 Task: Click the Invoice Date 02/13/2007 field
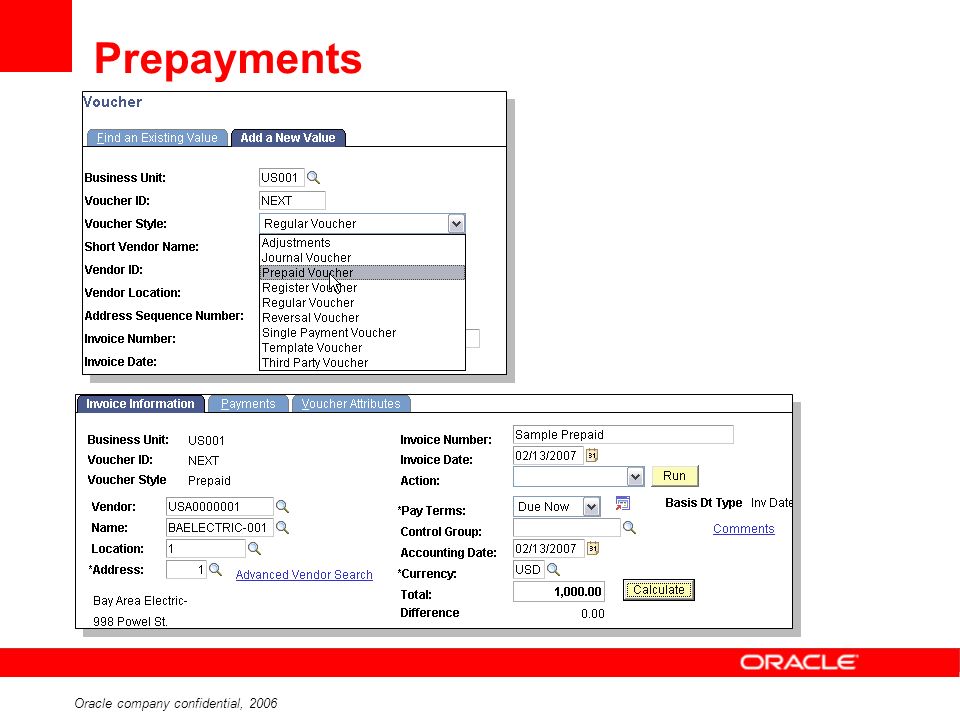point(548,456)
